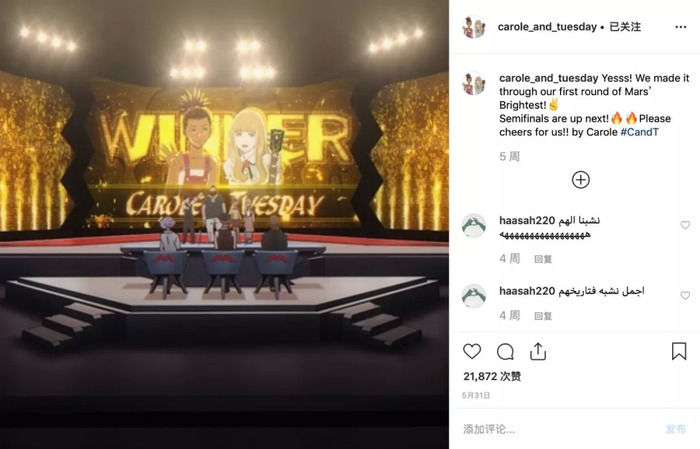
Task: Focus the 添加评论 comment input field
Action: (x=558, y=429)
